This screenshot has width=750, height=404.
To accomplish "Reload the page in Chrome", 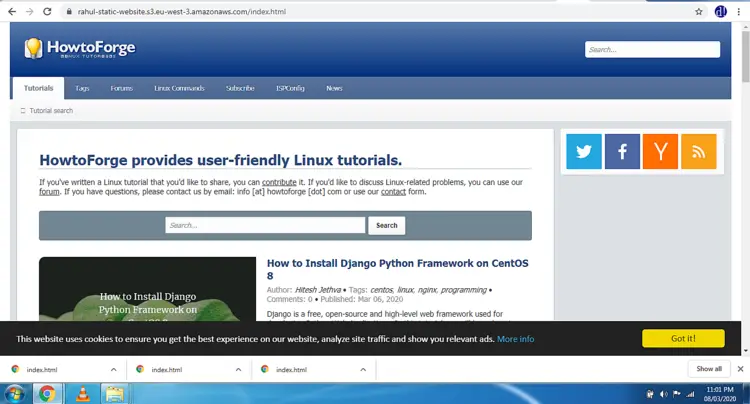I will coord(46,11).
